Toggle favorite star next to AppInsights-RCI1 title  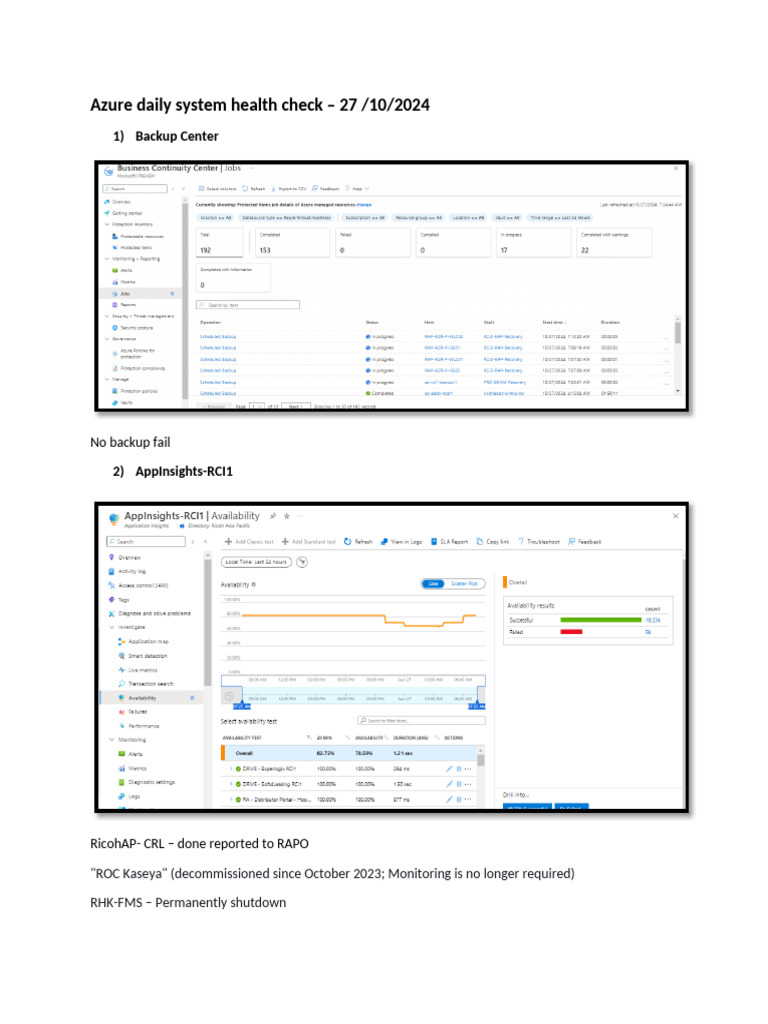coord(287,516)
